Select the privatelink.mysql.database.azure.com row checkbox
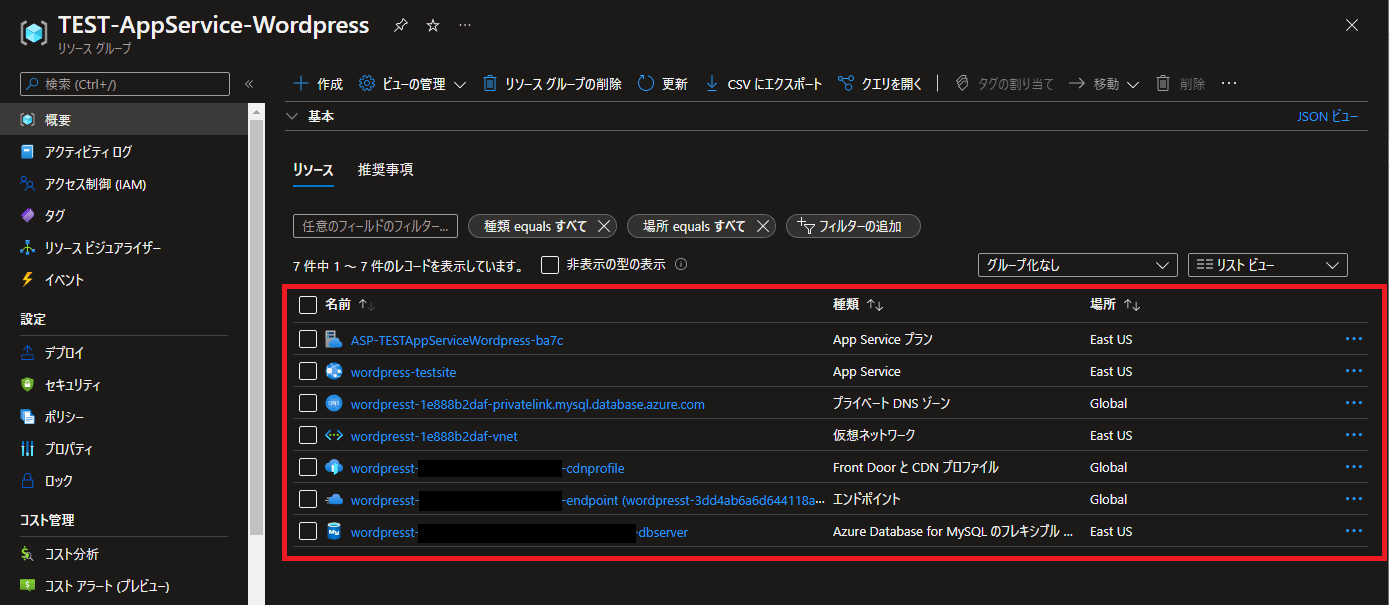Viewport: 1390px width, 605px height. pos(308,404)
